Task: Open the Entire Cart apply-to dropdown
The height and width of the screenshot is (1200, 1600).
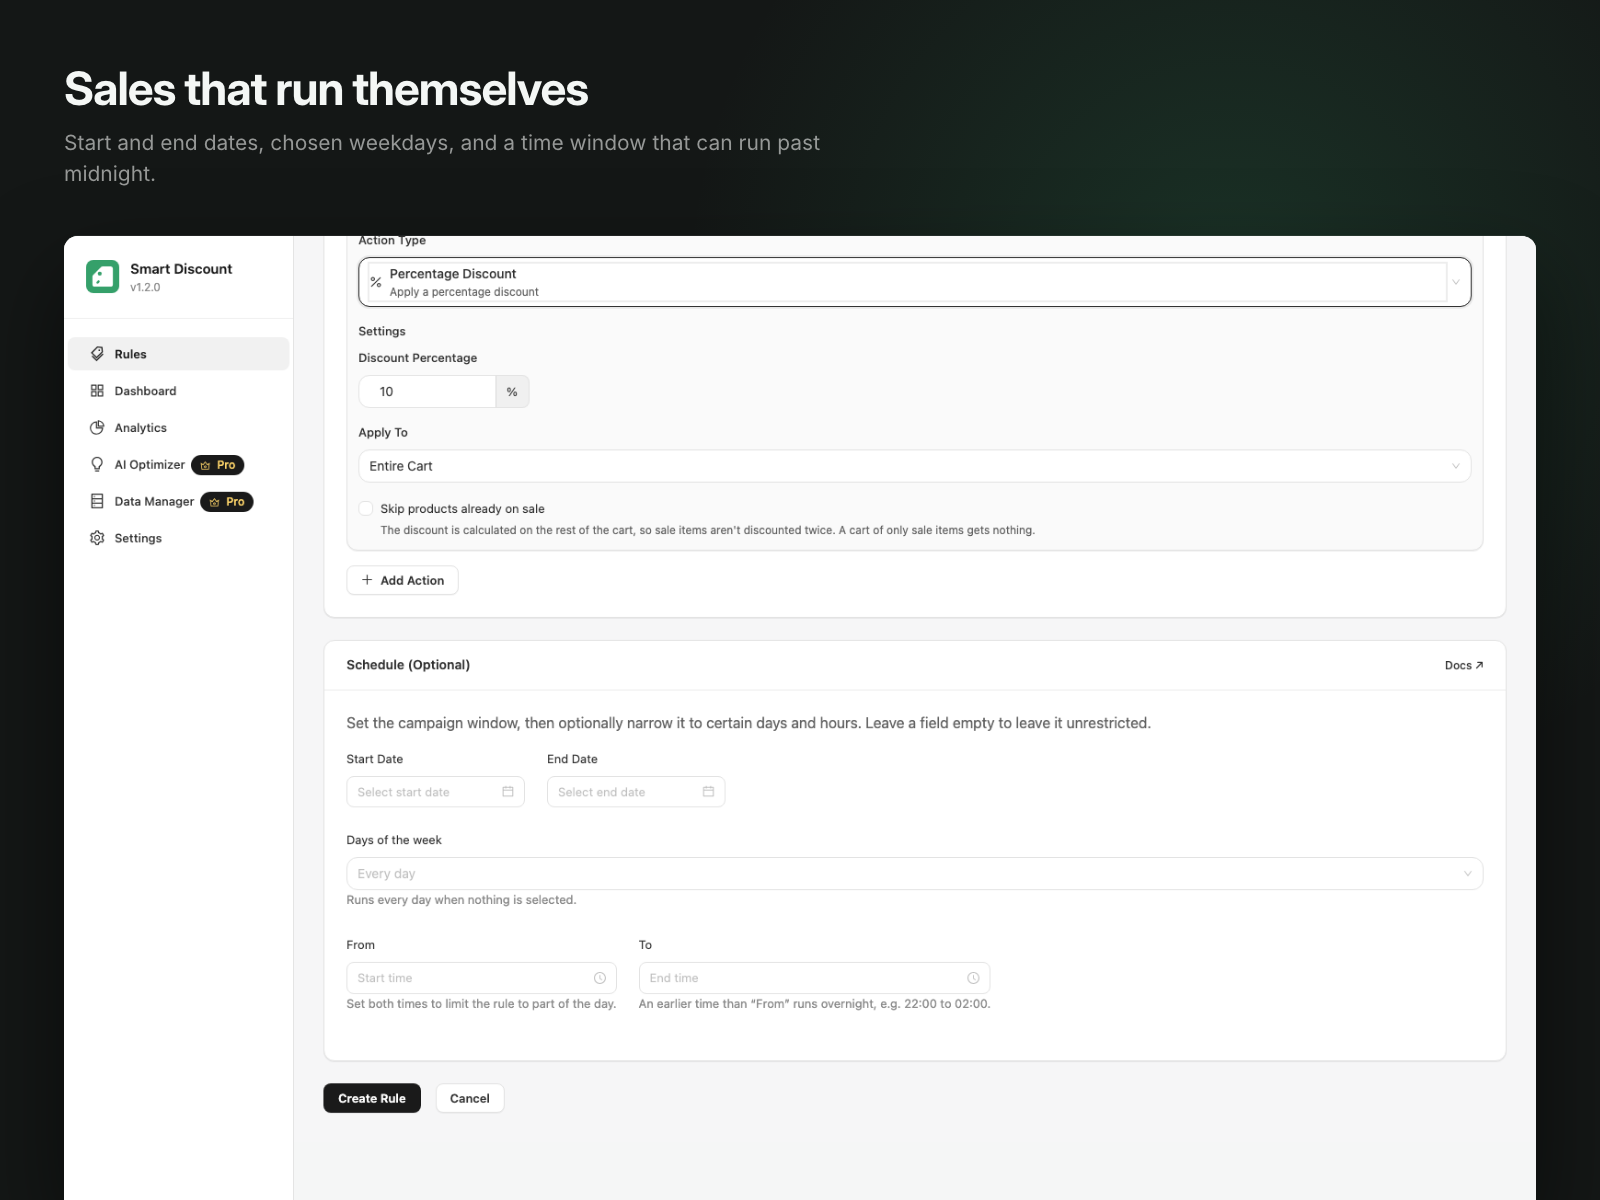Action: click(x=914, y=466)
